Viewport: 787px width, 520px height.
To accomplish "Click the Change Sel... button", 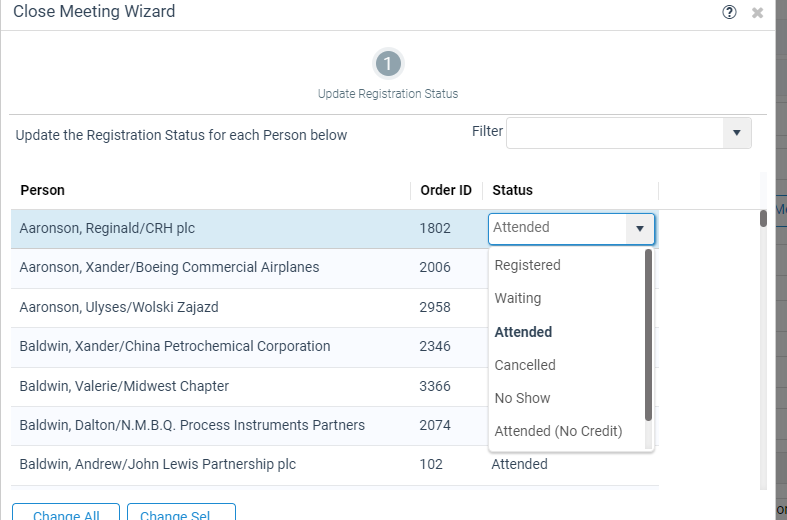I will pos(181,512).
